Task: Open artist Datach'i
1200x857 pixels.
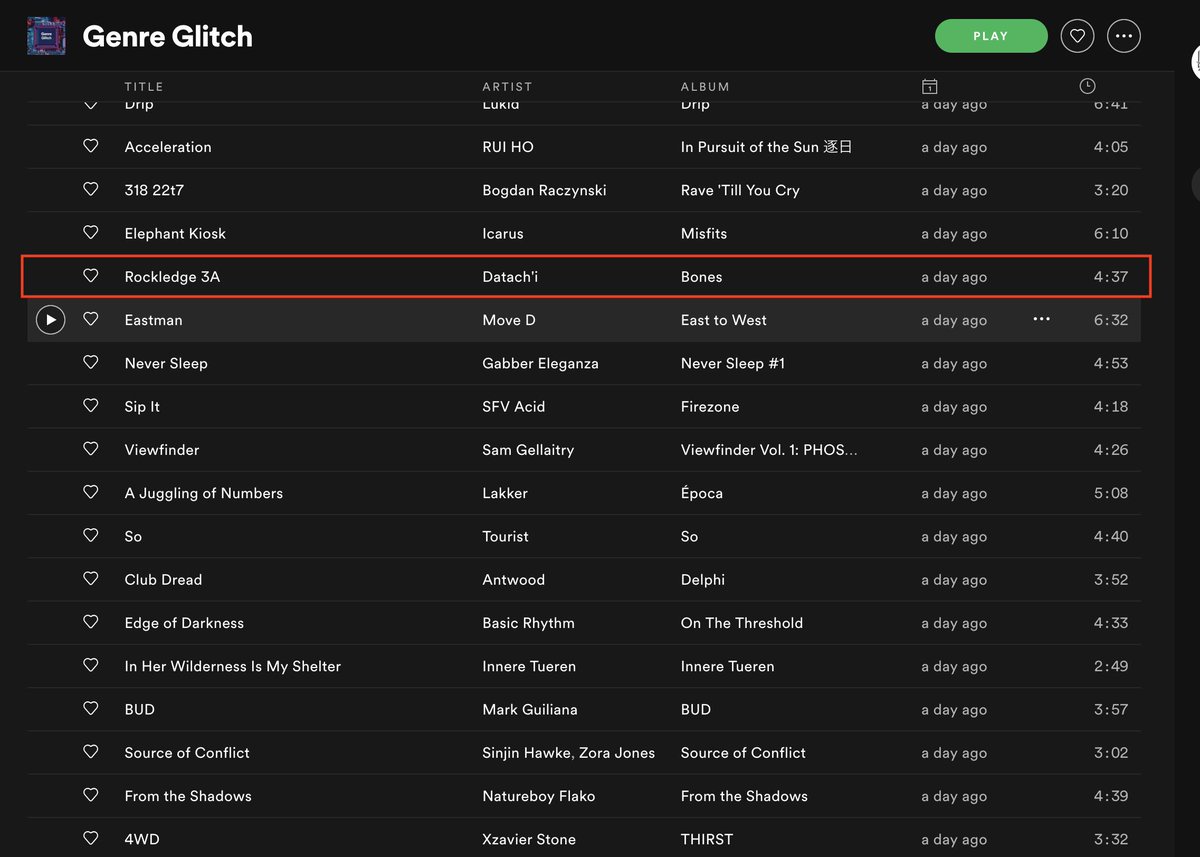Action: (511, 277)
